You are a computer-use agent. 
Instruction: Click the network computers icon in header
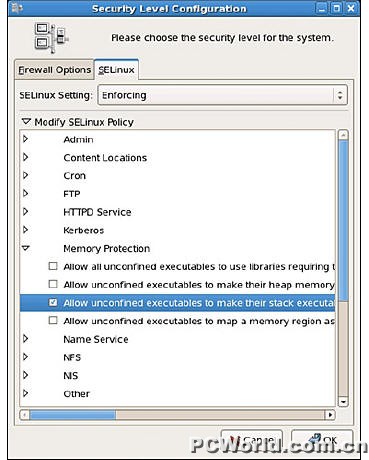click(51, 38)
